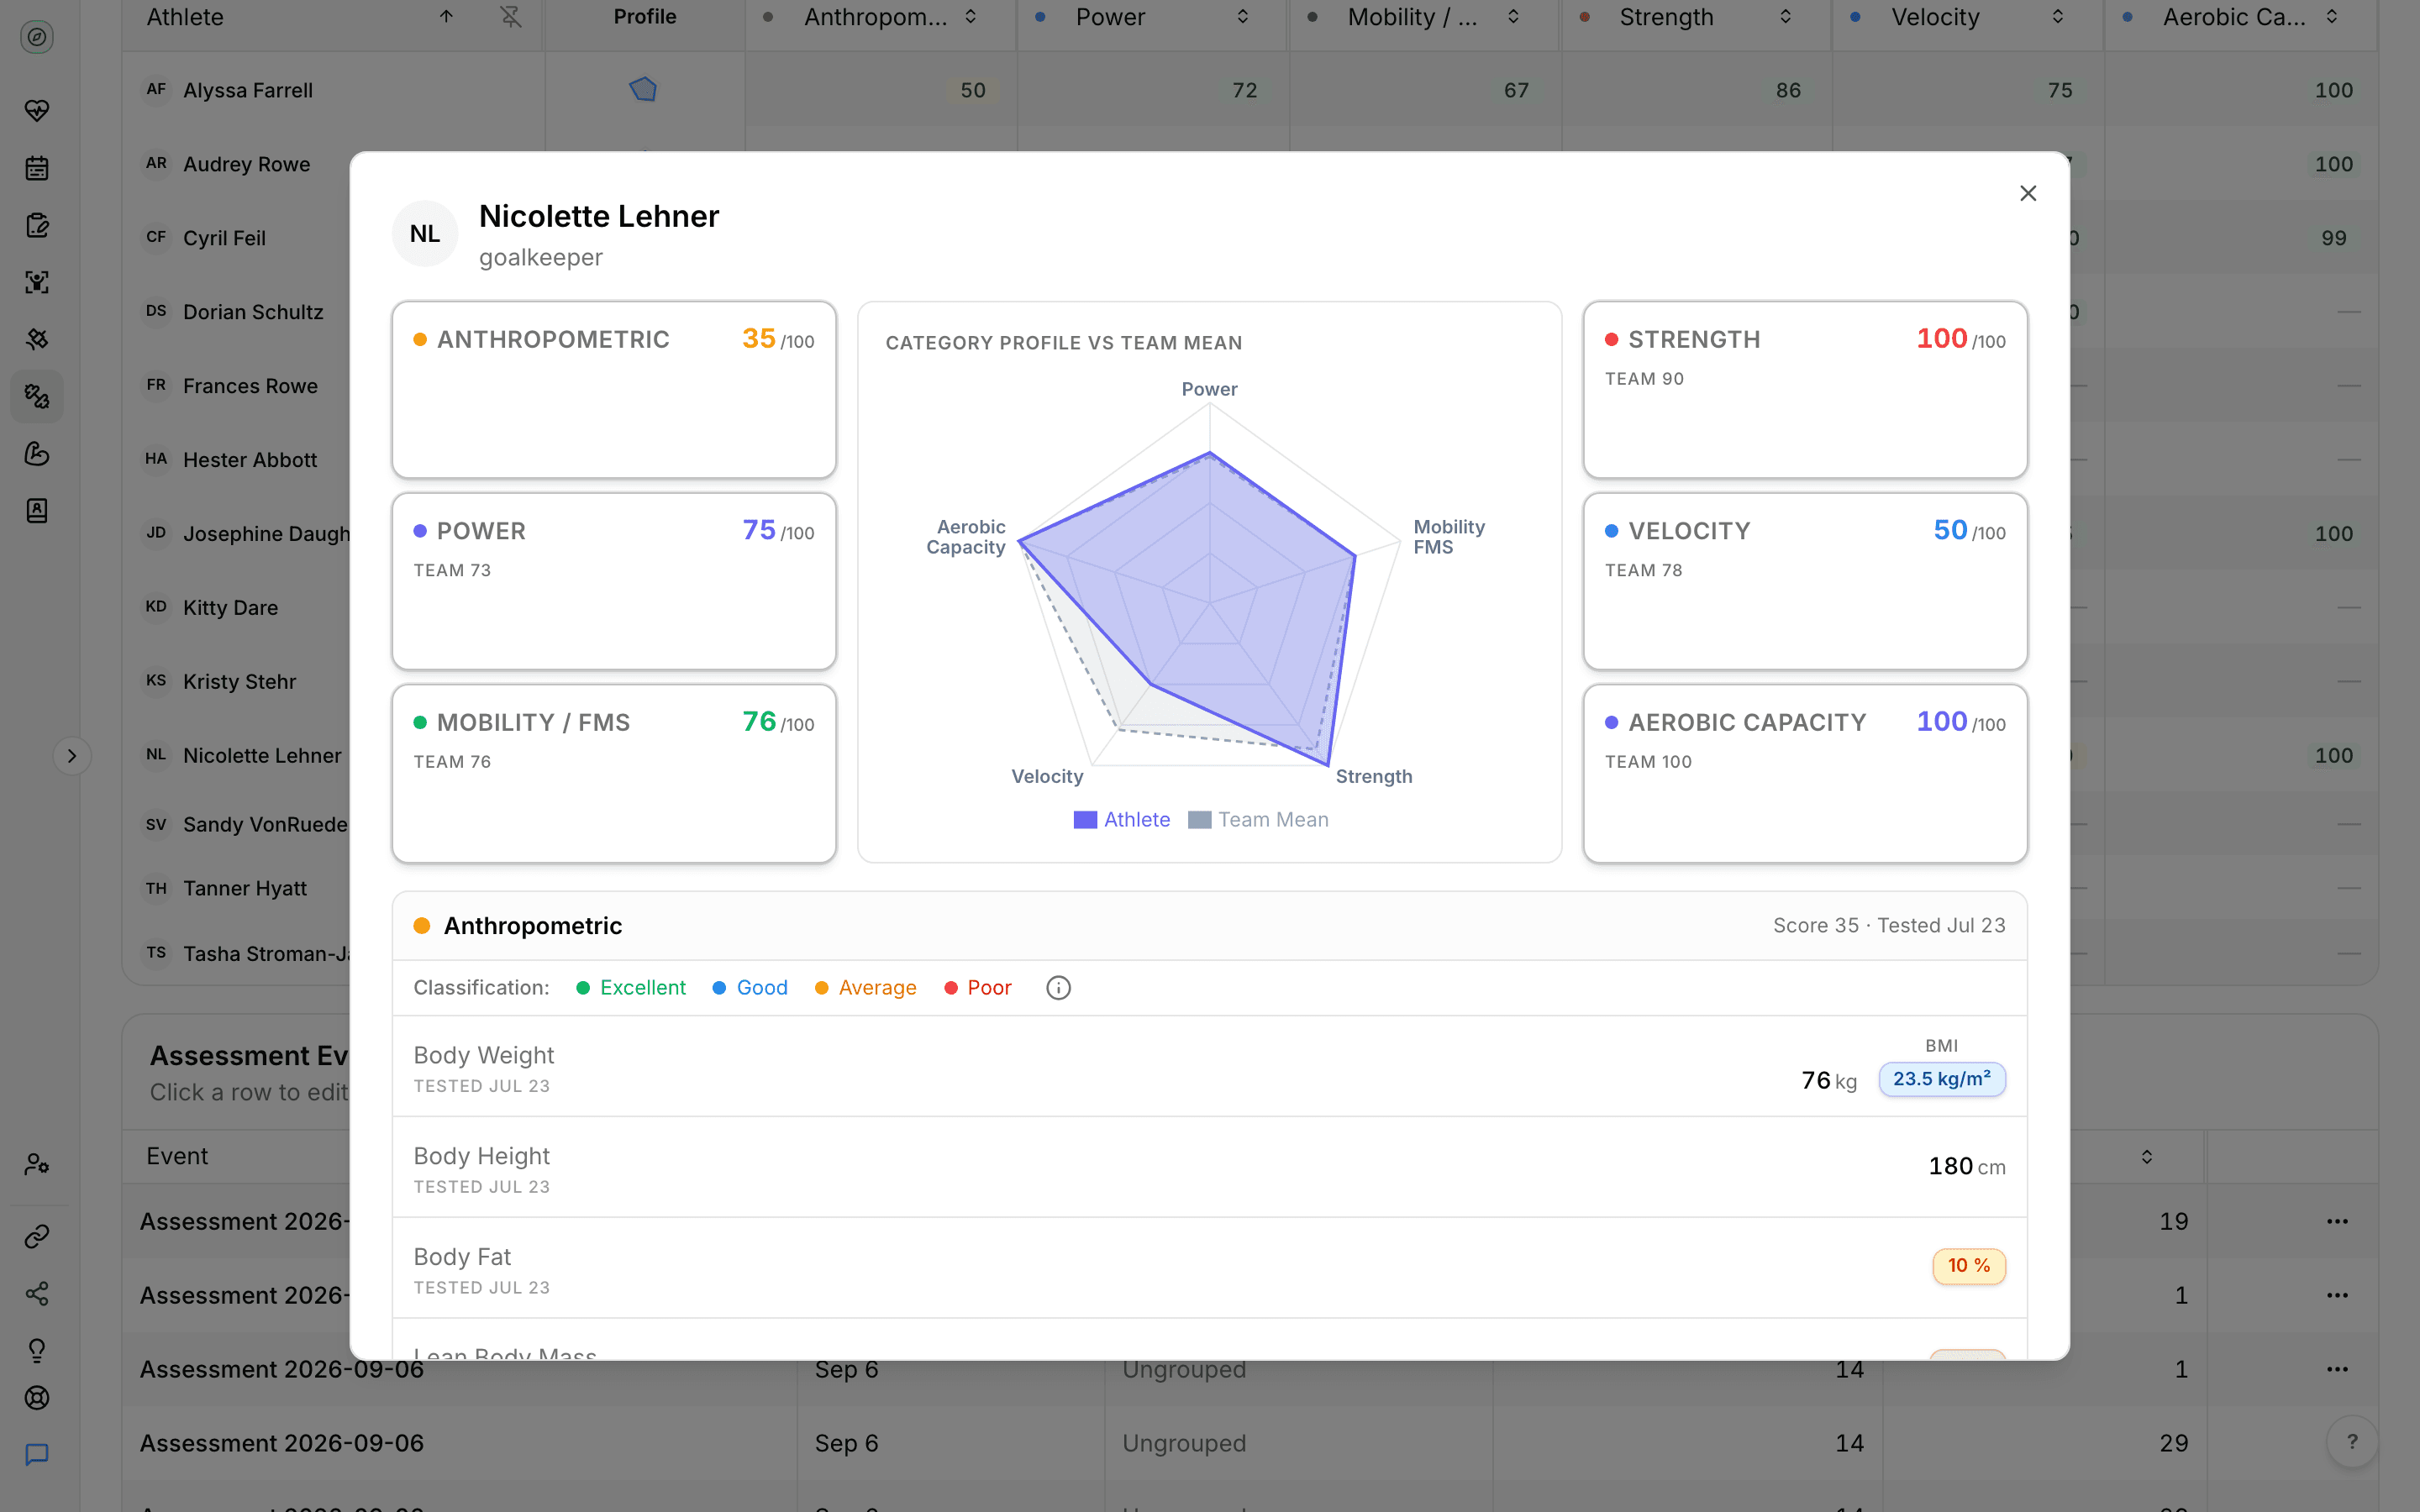
Task: Select the Velocity score card
Action: (1805, 581)
